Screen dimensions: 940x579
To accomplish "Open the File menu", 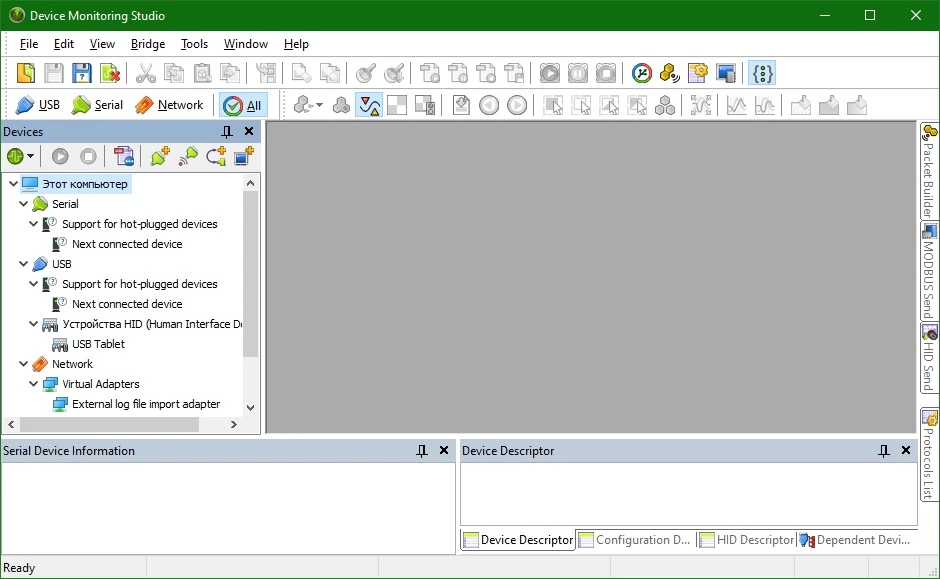I will pos(29,44).
